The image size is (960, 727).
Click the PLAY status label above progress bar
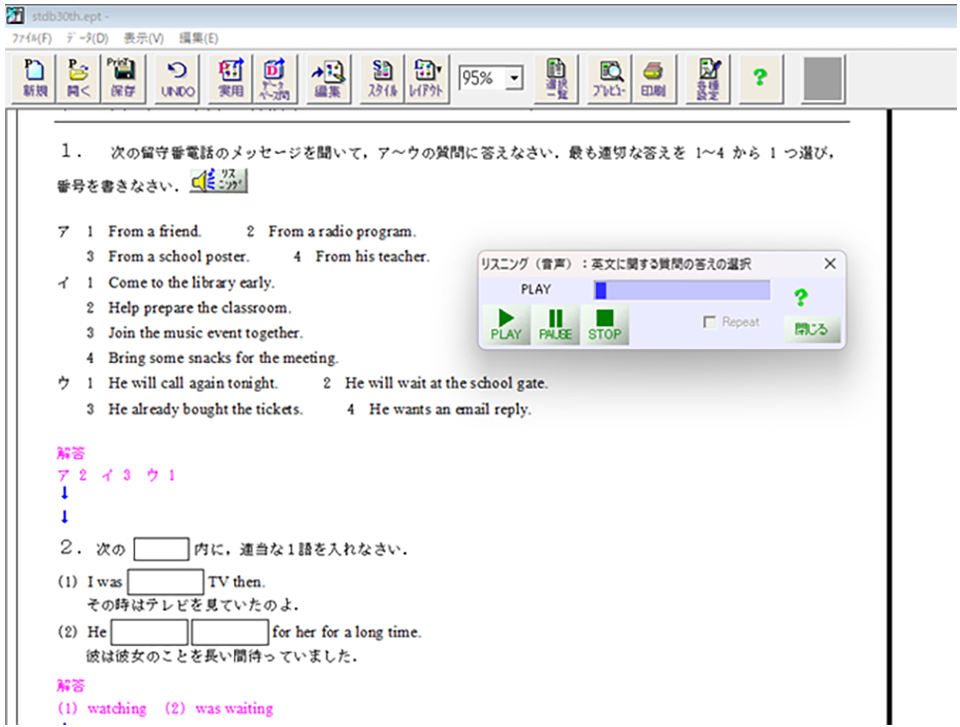tap(536, 290)
